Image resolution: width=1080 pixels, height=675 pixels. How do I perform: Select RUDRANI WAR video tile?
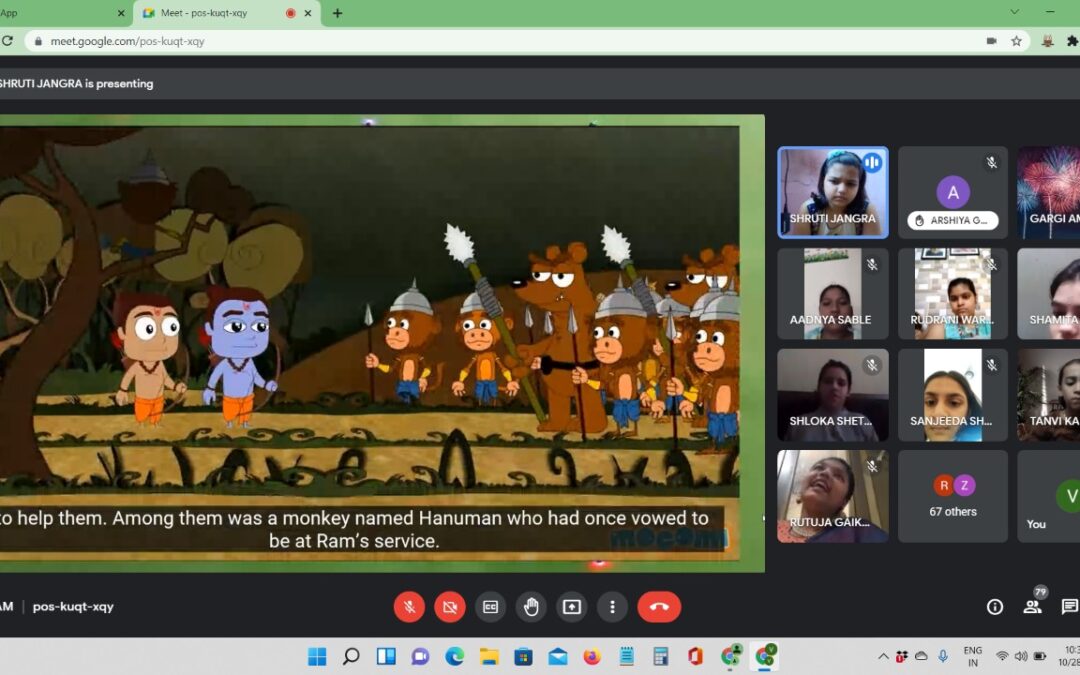(x=953, y=294)
